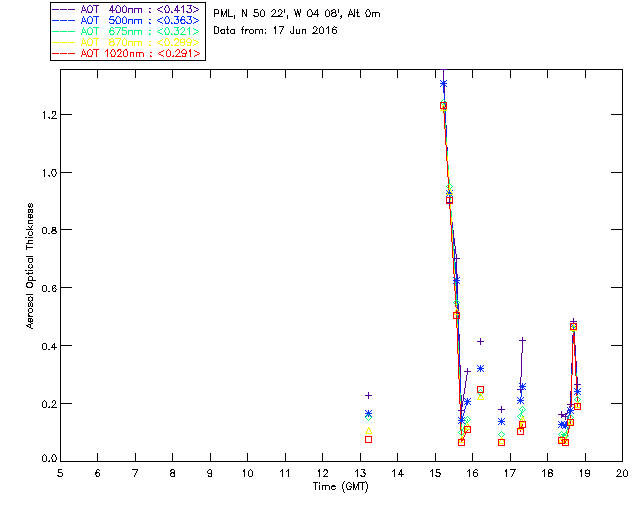Click the purple plus at 0.41 after 16 GMT
640x512 pixels.
[480, 341]
